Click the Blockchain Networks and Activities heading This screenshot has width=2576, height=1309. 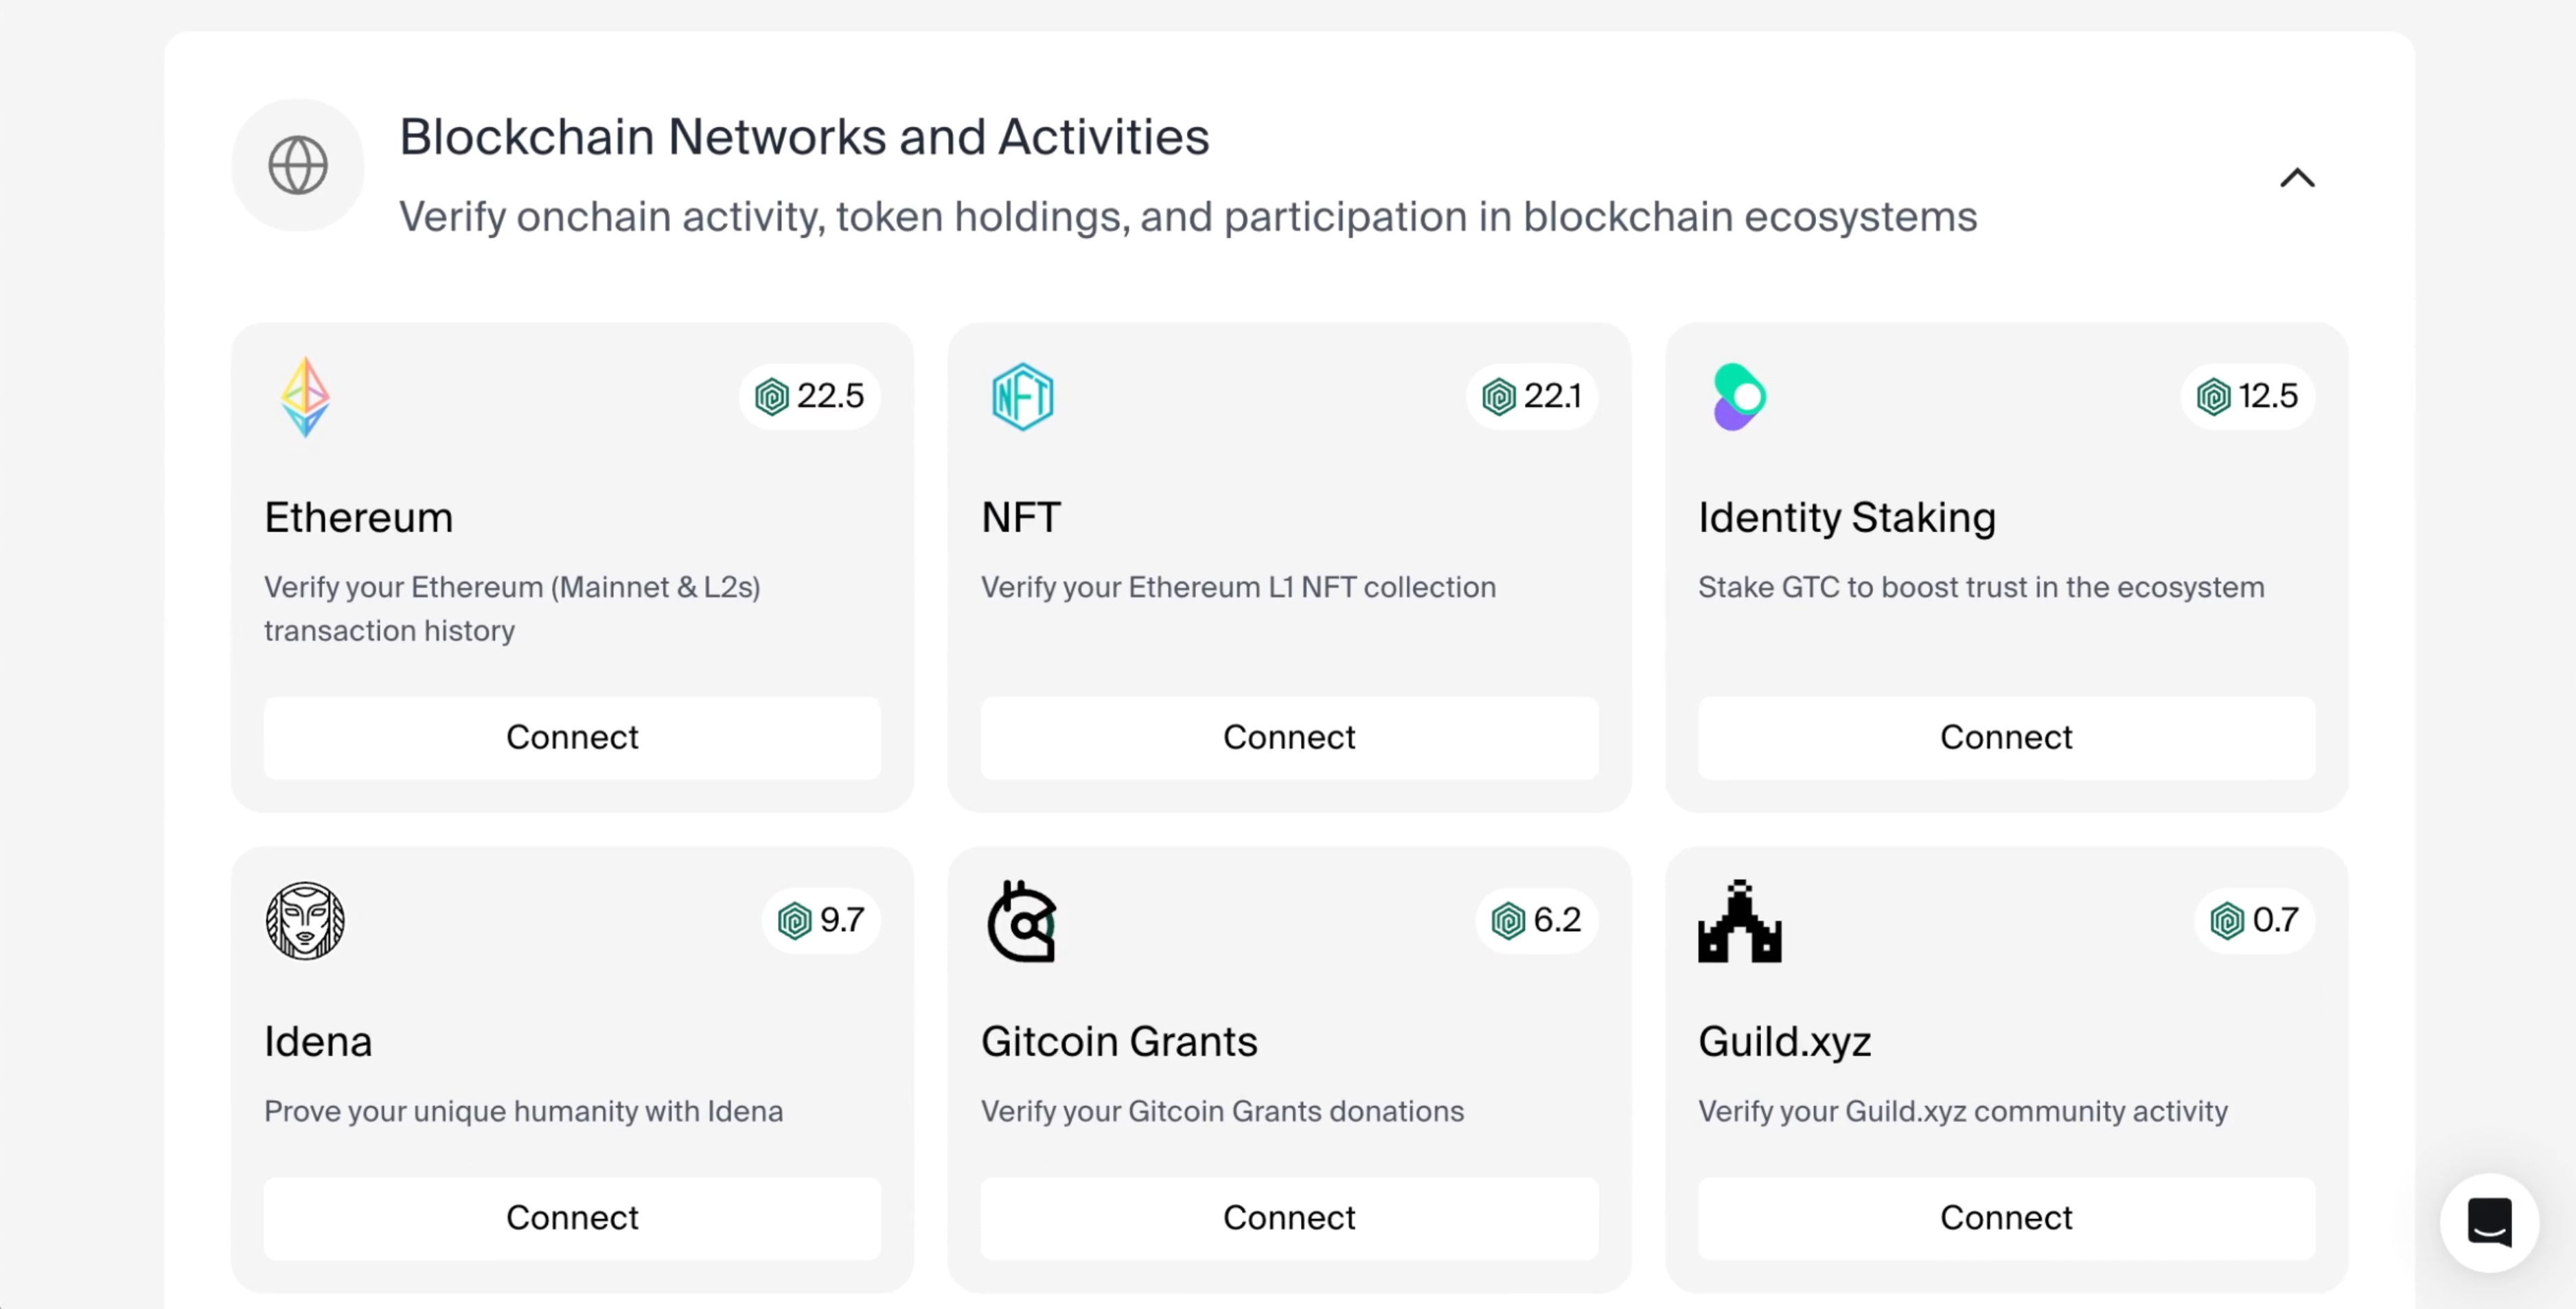pos(804,137)
